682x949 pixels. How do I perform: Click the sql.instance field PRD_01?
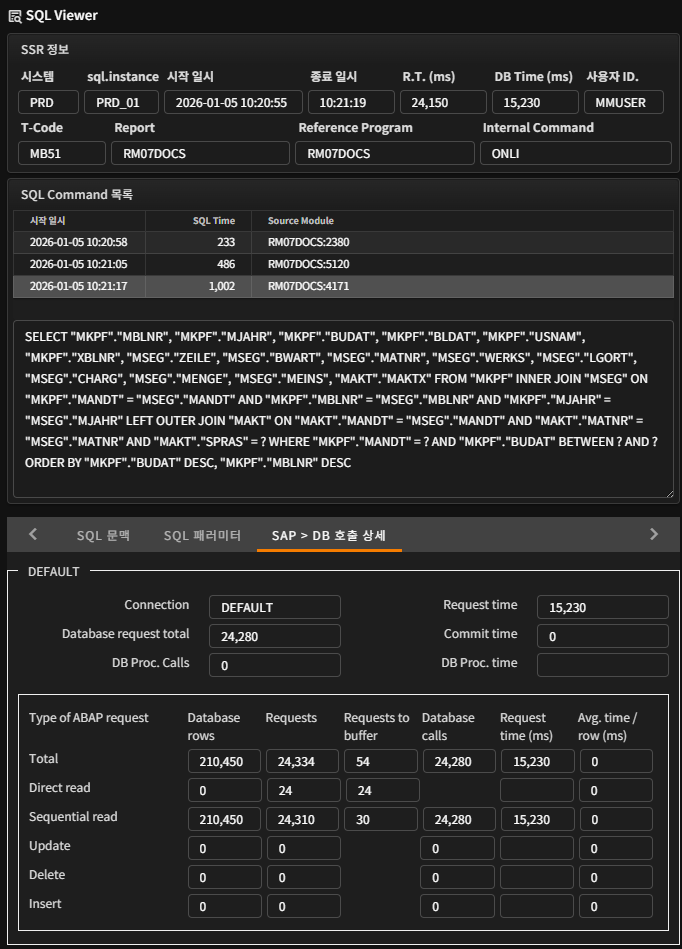(x=121, y=102)
